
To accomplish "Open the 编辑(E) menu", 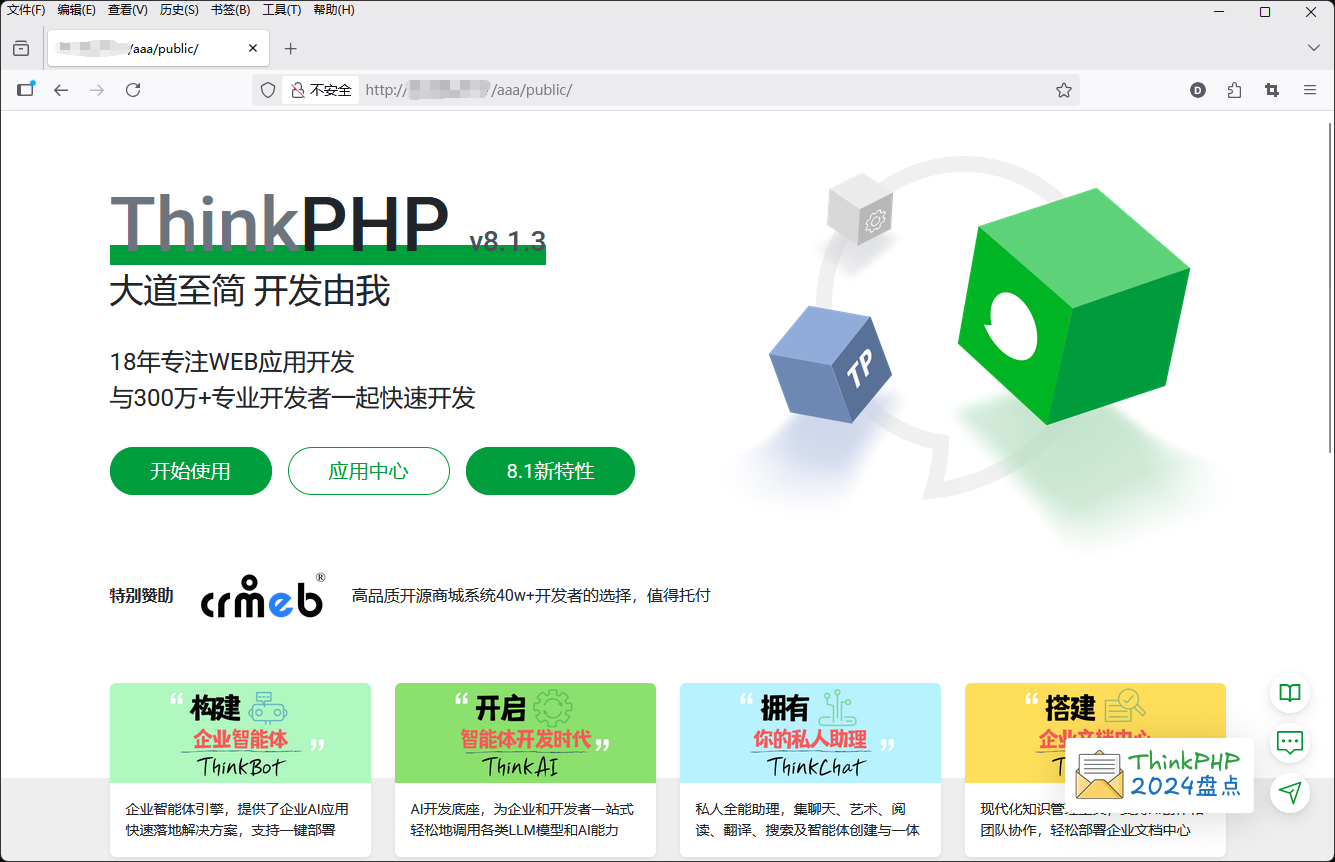I will point(77,10).
